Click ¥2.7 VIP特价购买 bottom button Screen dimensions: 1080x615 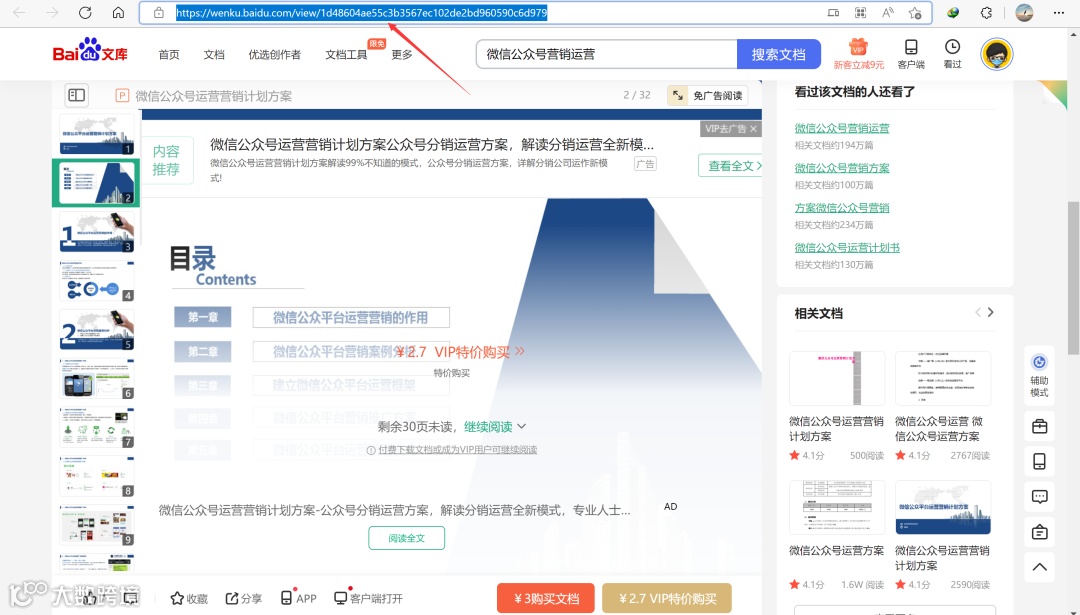(667, 598)
